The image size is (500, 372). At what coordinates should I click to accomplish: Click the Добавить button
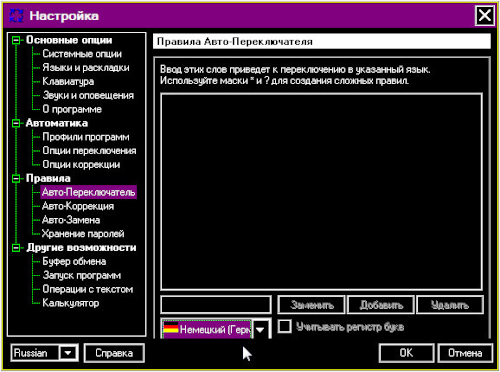pyautogui.click(x=381, y=305)
